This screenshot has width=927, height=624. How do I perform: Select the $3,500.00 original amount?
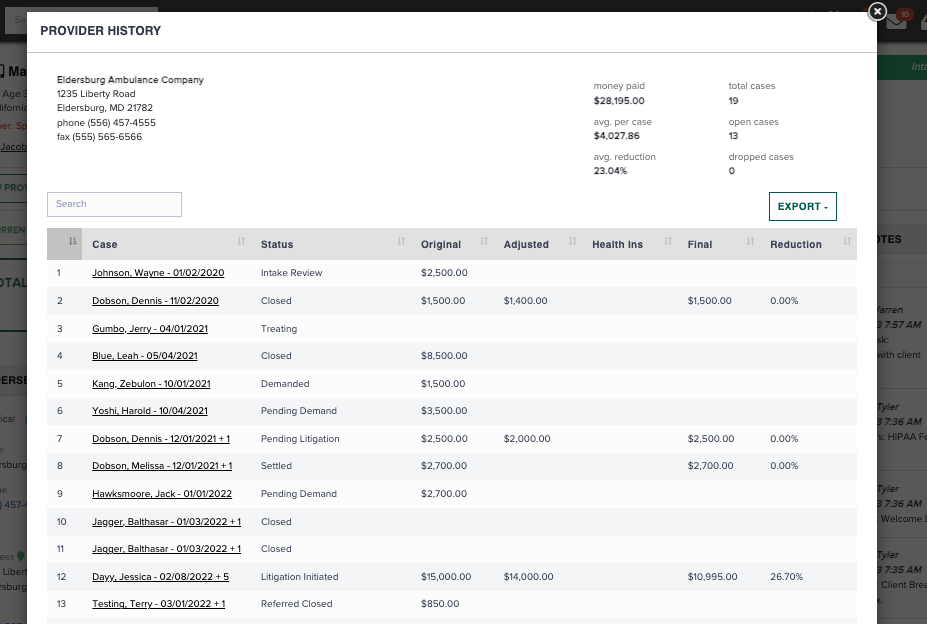[x=444, y=410]
